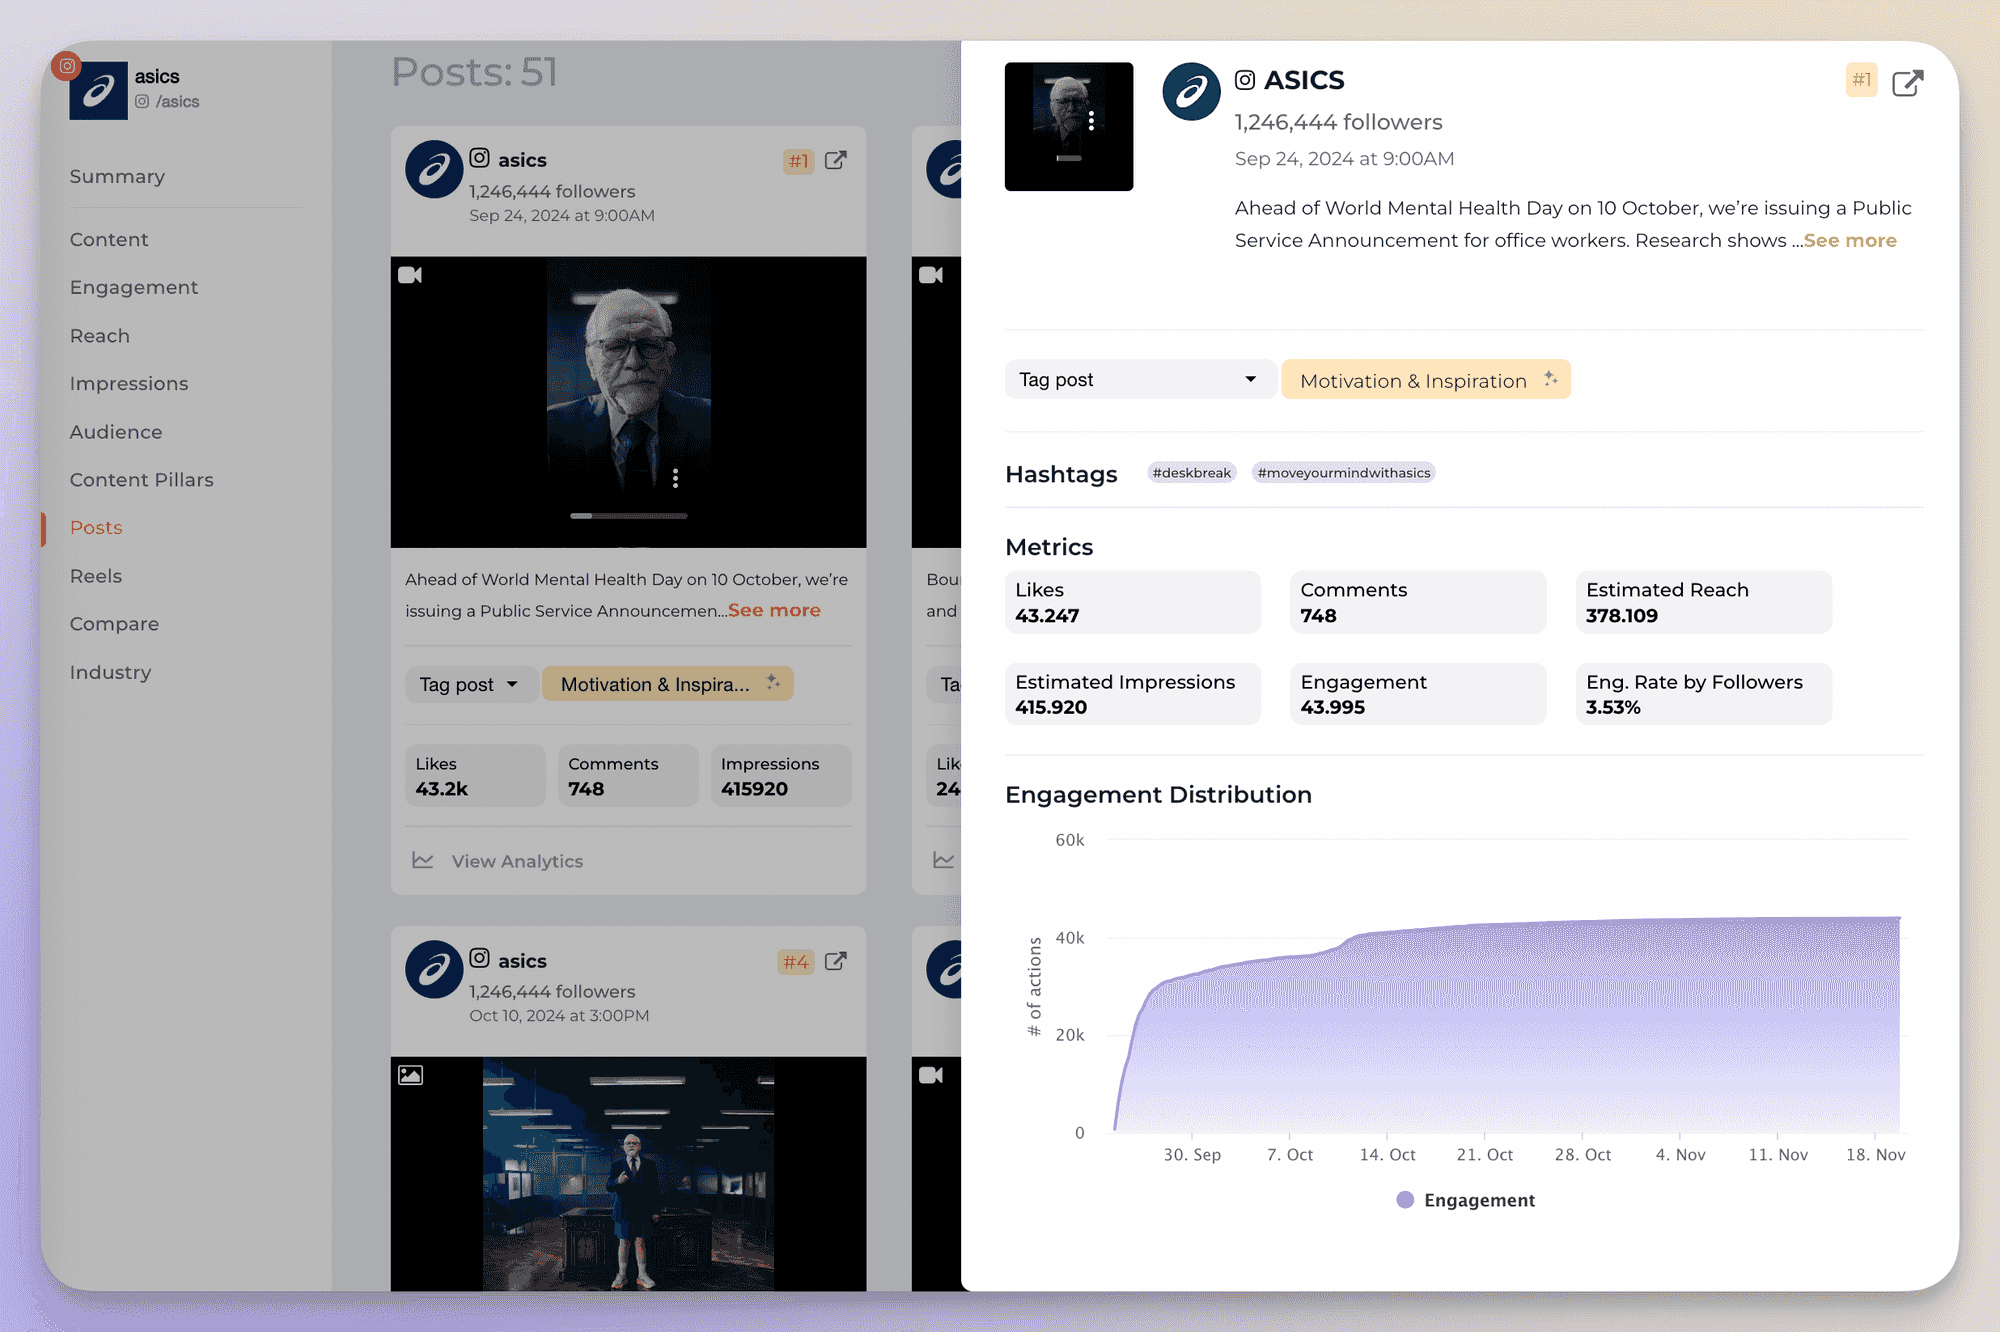Click See more on post #1 card caption

click(x=774, y=610)
